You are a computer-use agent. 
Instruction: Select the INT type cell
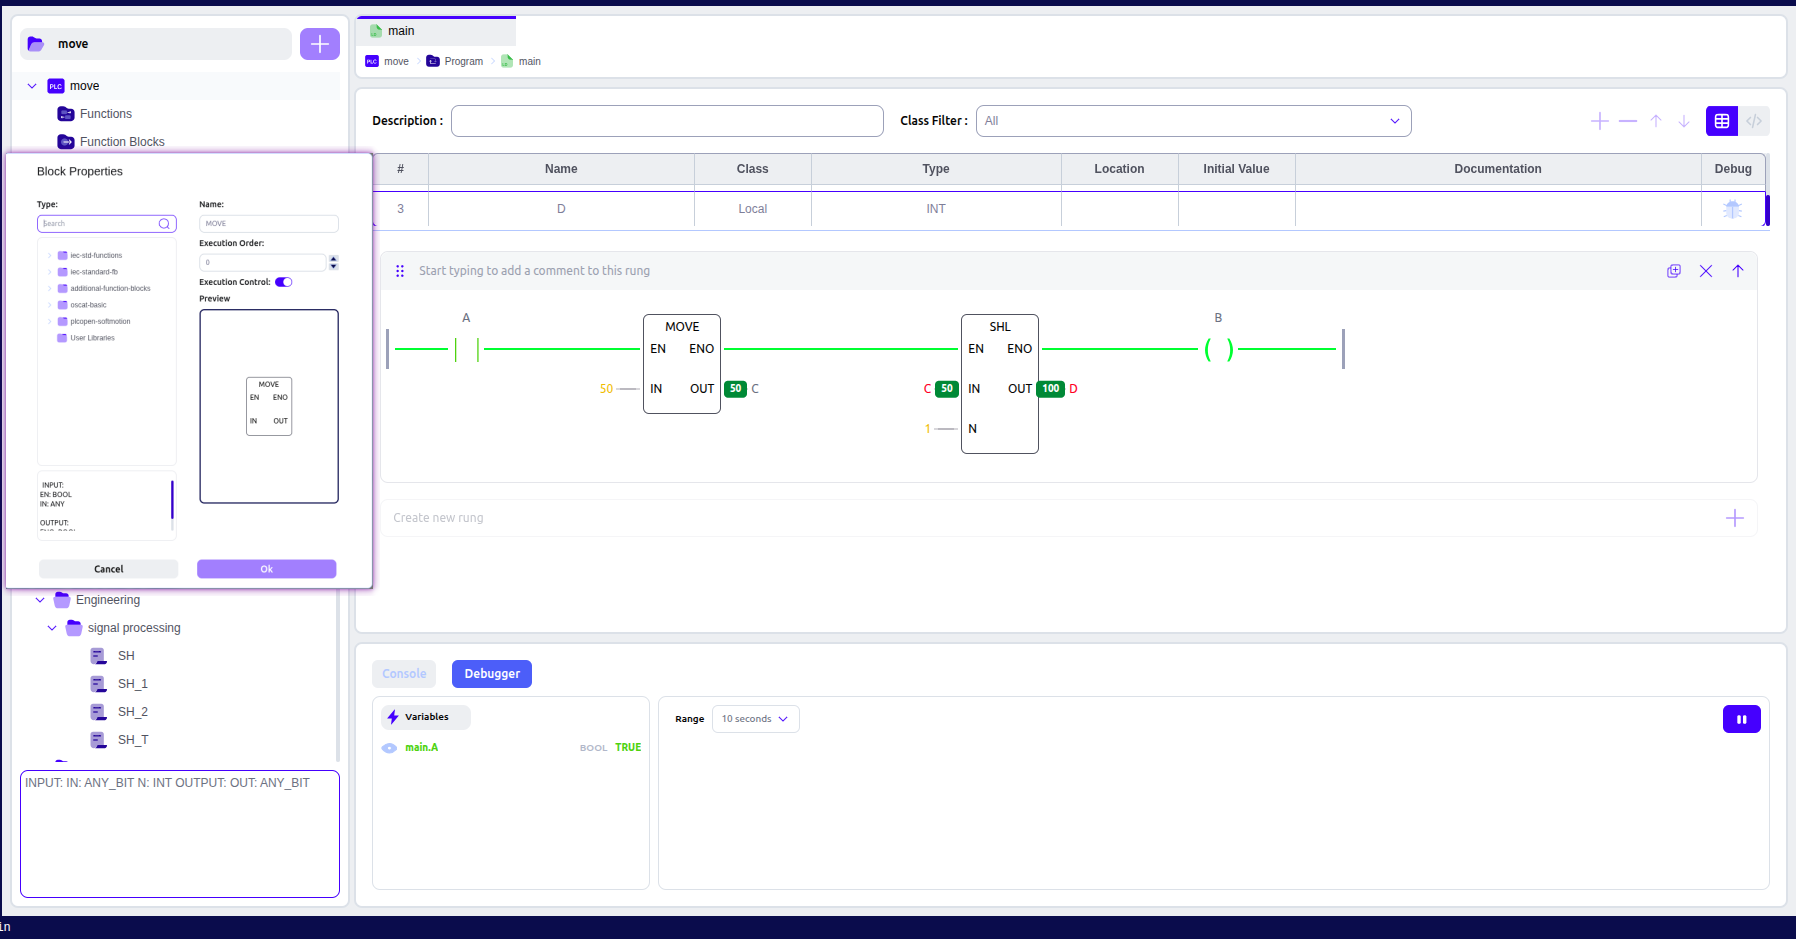pyautogui.click(x=936, y=209)
